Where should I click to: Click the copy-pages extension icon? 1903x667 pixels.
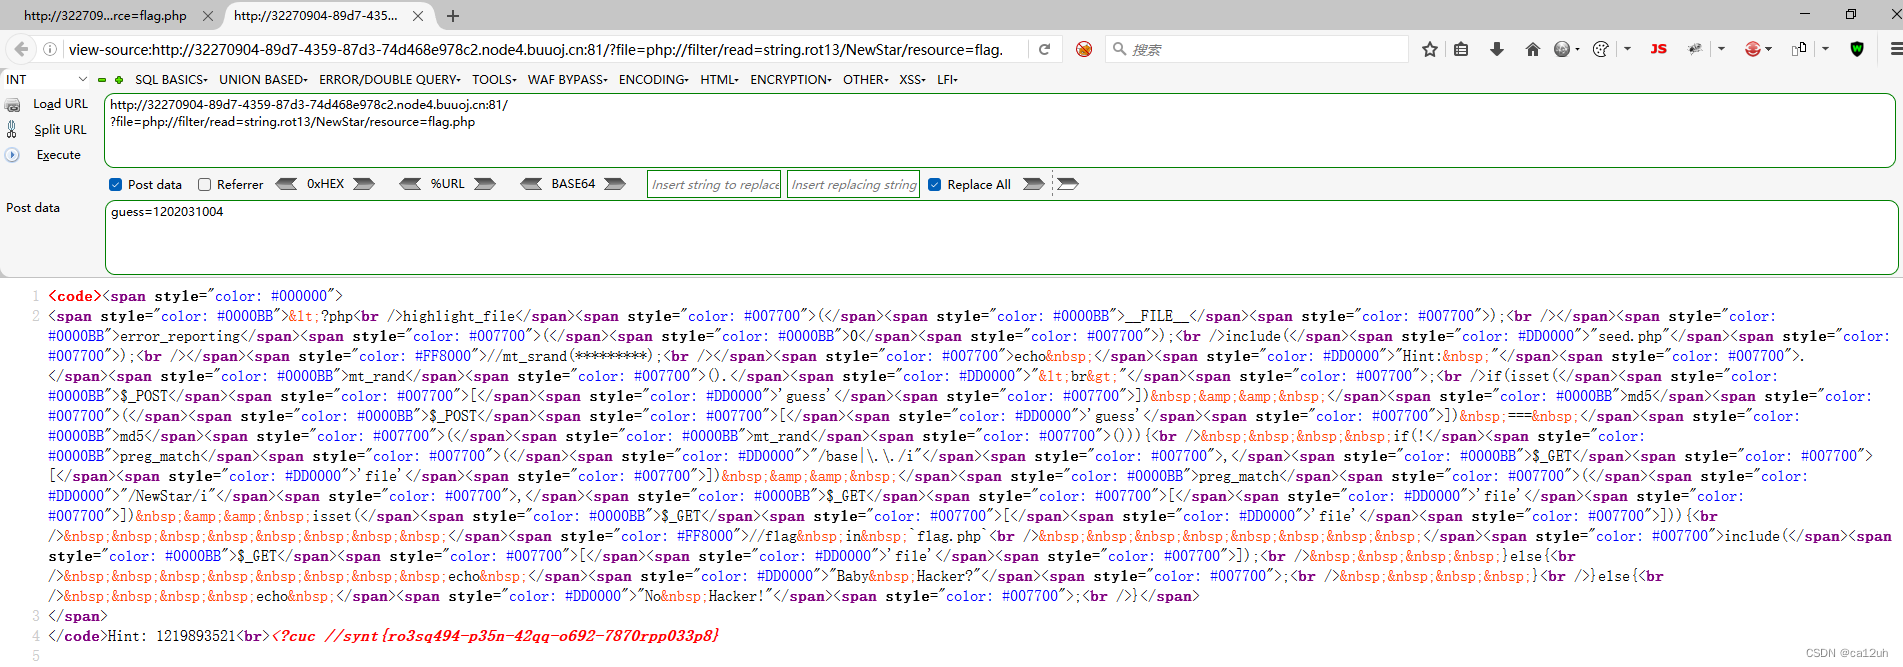pos(1799,49)
